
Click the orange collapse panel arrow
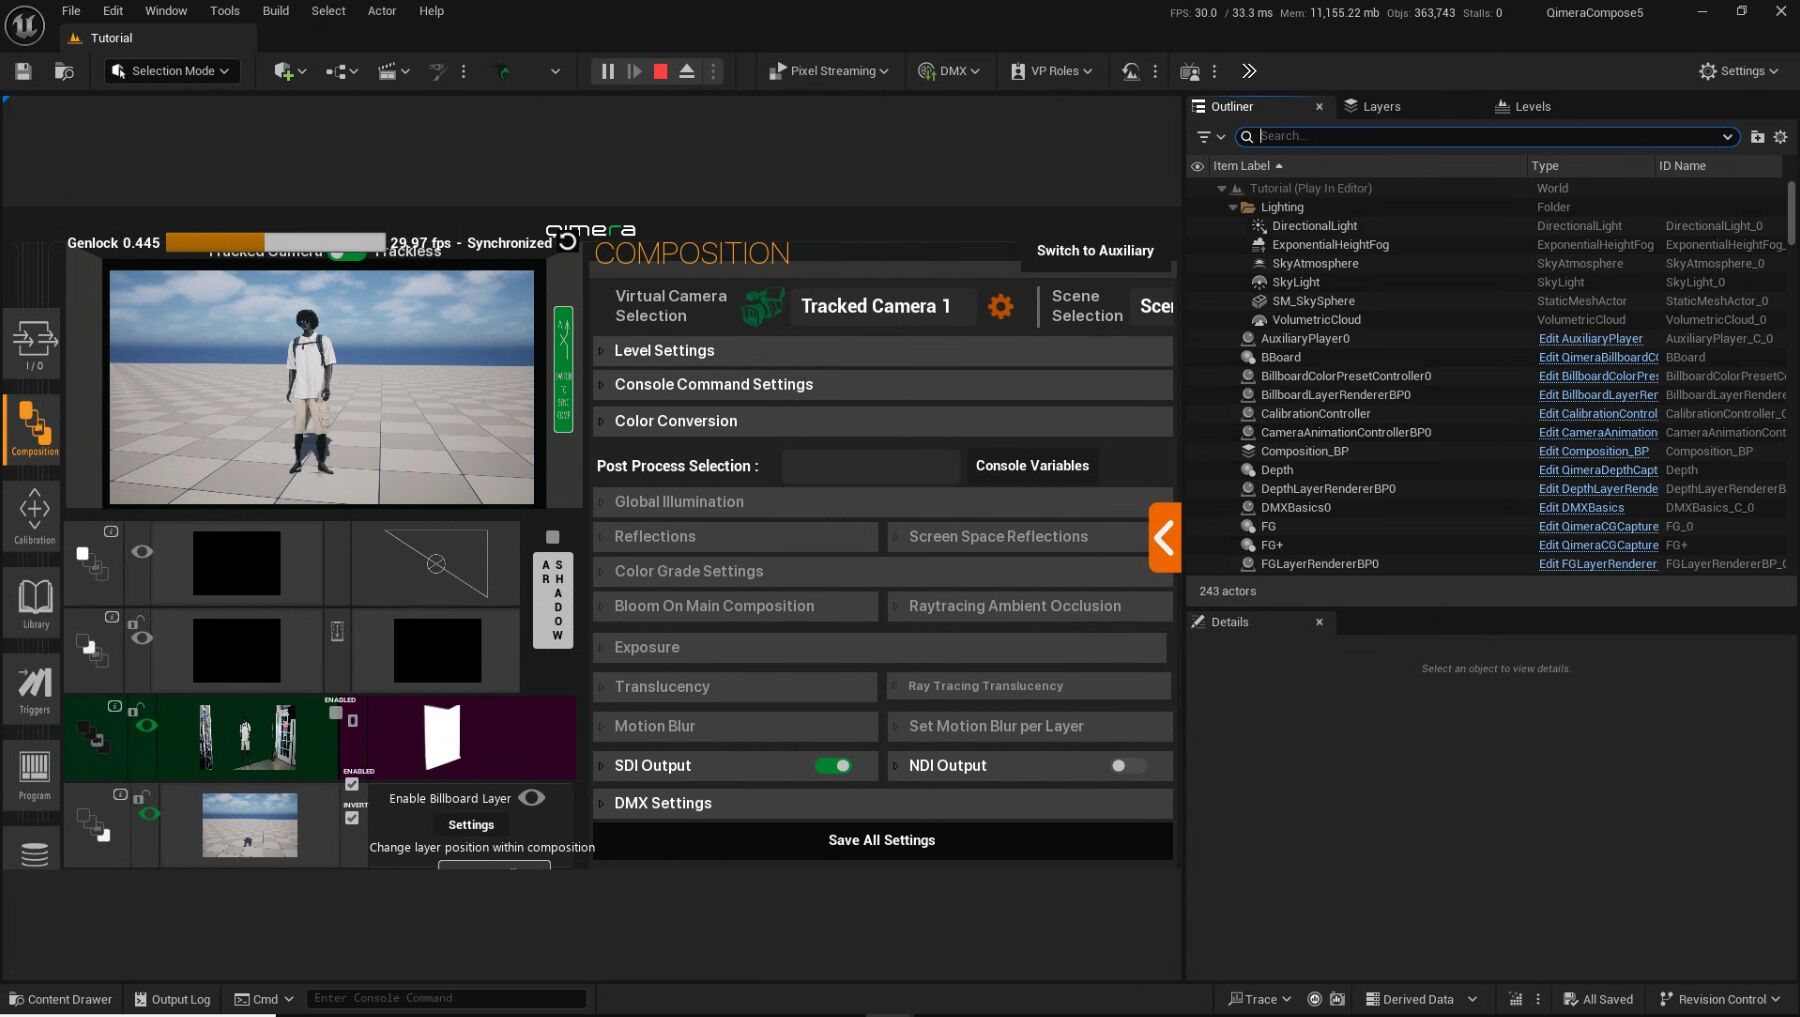tap(1164, 538)
